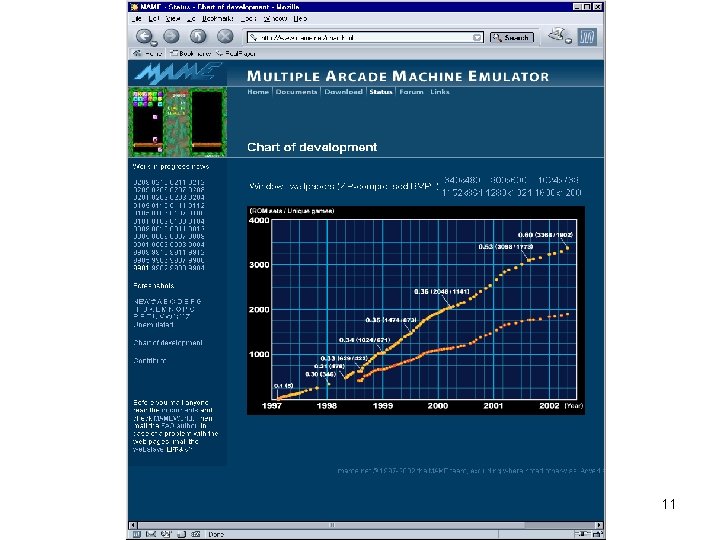The width and height of the screenshot is (720, 540).
Task: Click the RealPlayer bookmark on personal toolbar
Action: [236, 53]
